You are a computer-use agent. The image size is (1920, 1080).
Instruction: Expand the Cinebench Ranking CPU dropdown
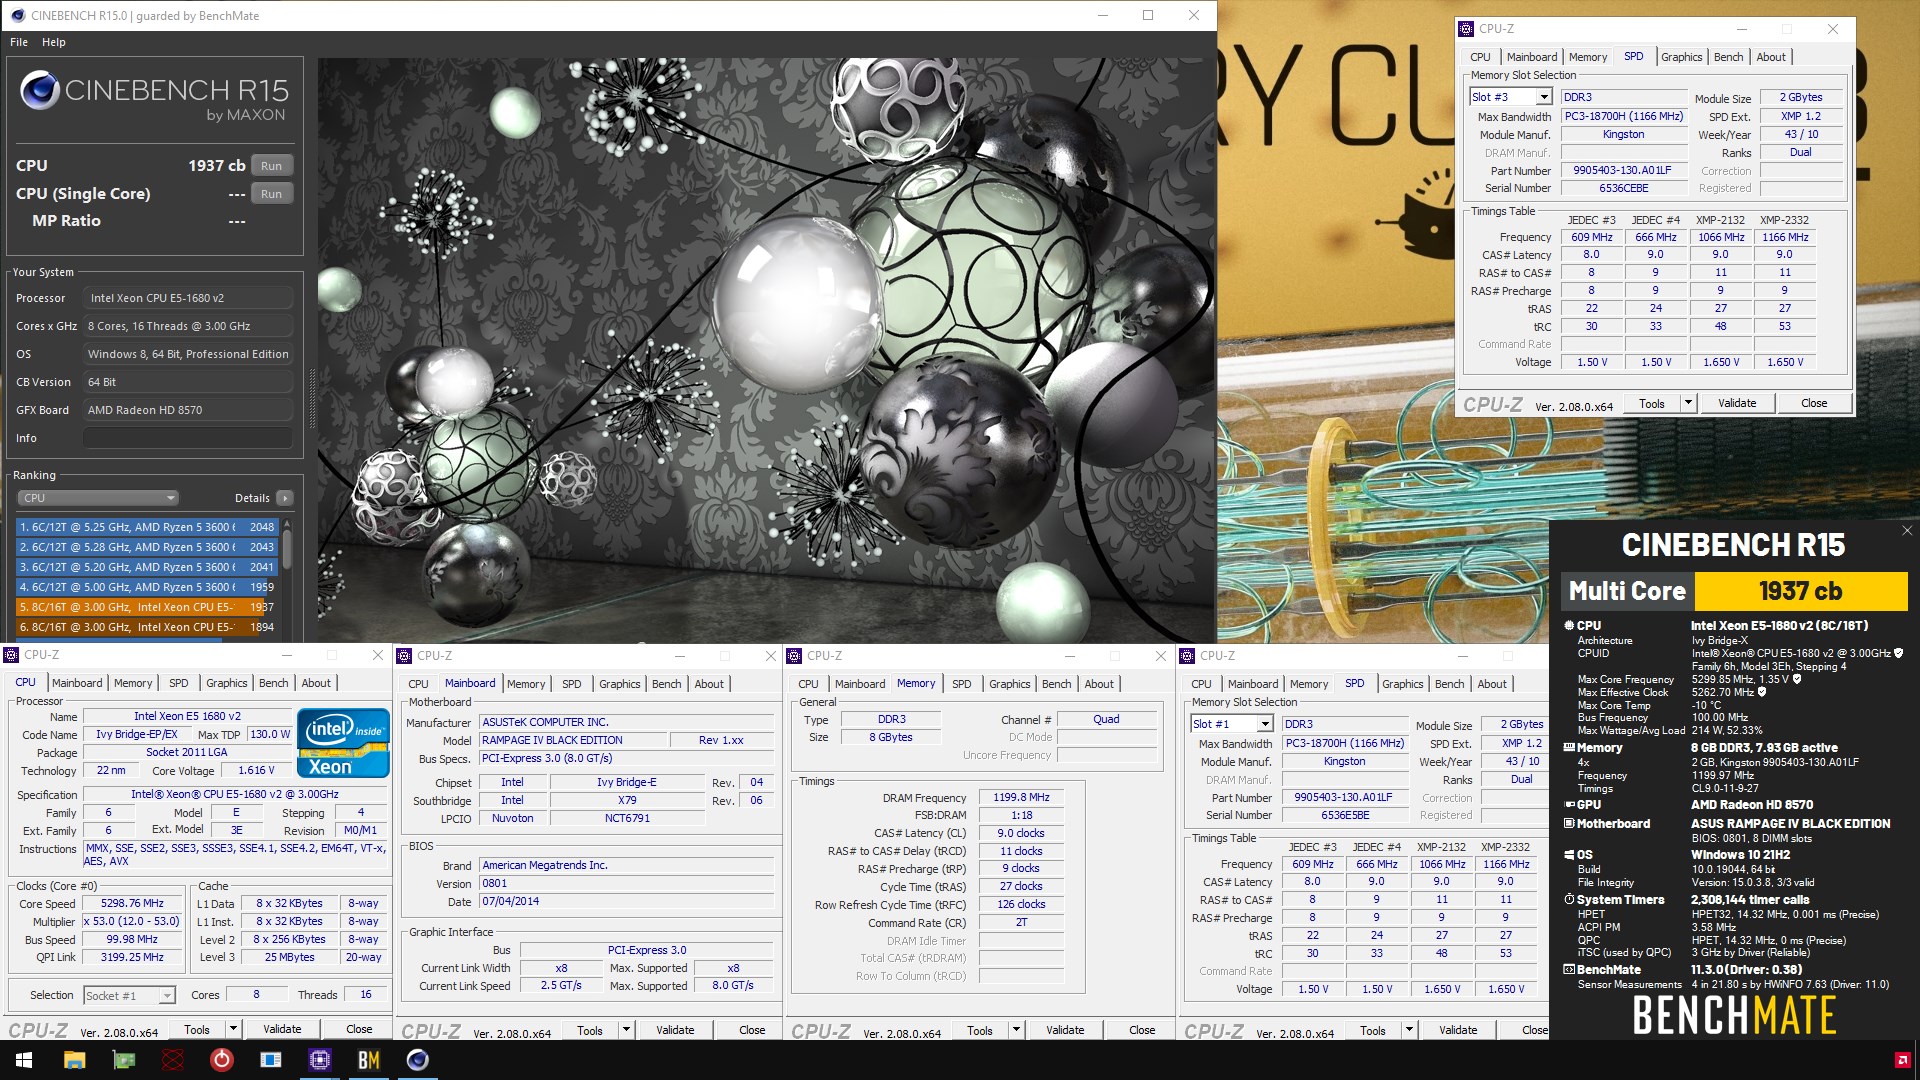click(x=98, y=498)
